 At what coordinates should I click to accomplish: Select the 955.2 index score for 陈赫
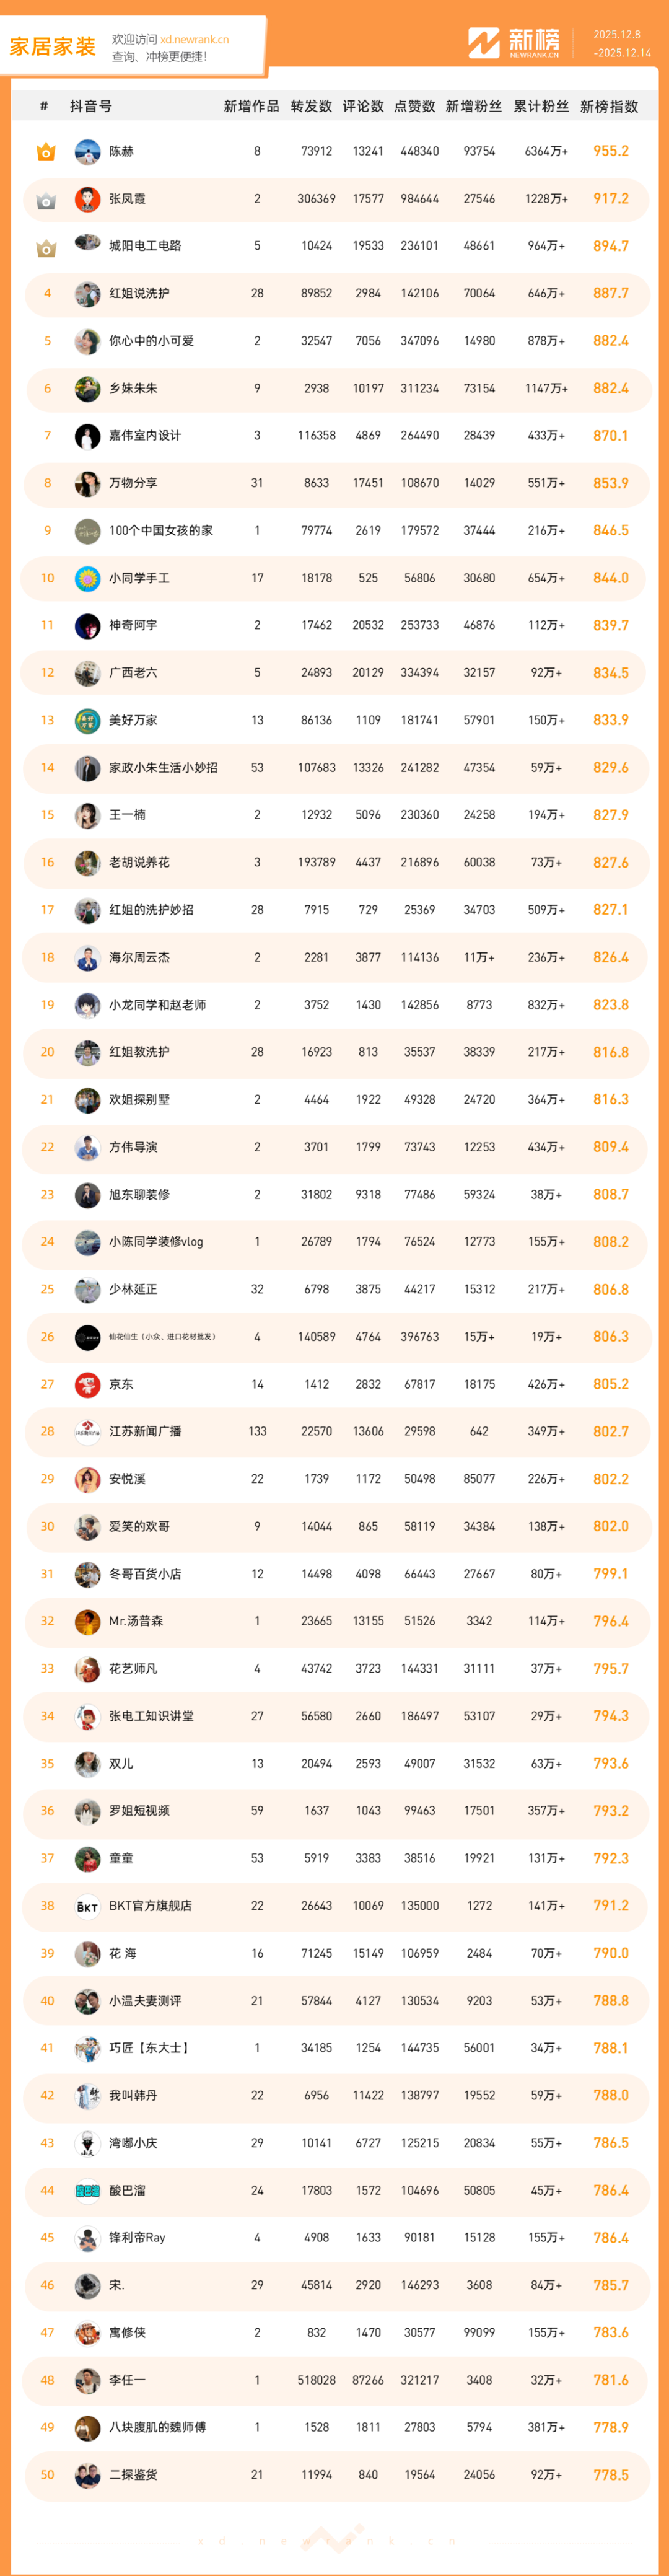pos(610,152)
